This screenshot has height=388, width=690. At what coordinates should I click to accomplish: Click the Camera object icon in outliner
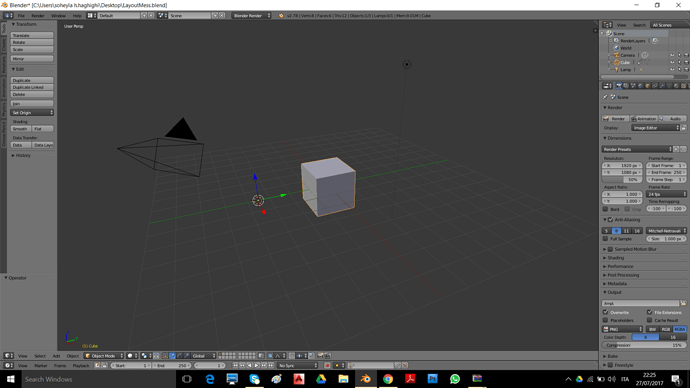click(617, 55)
